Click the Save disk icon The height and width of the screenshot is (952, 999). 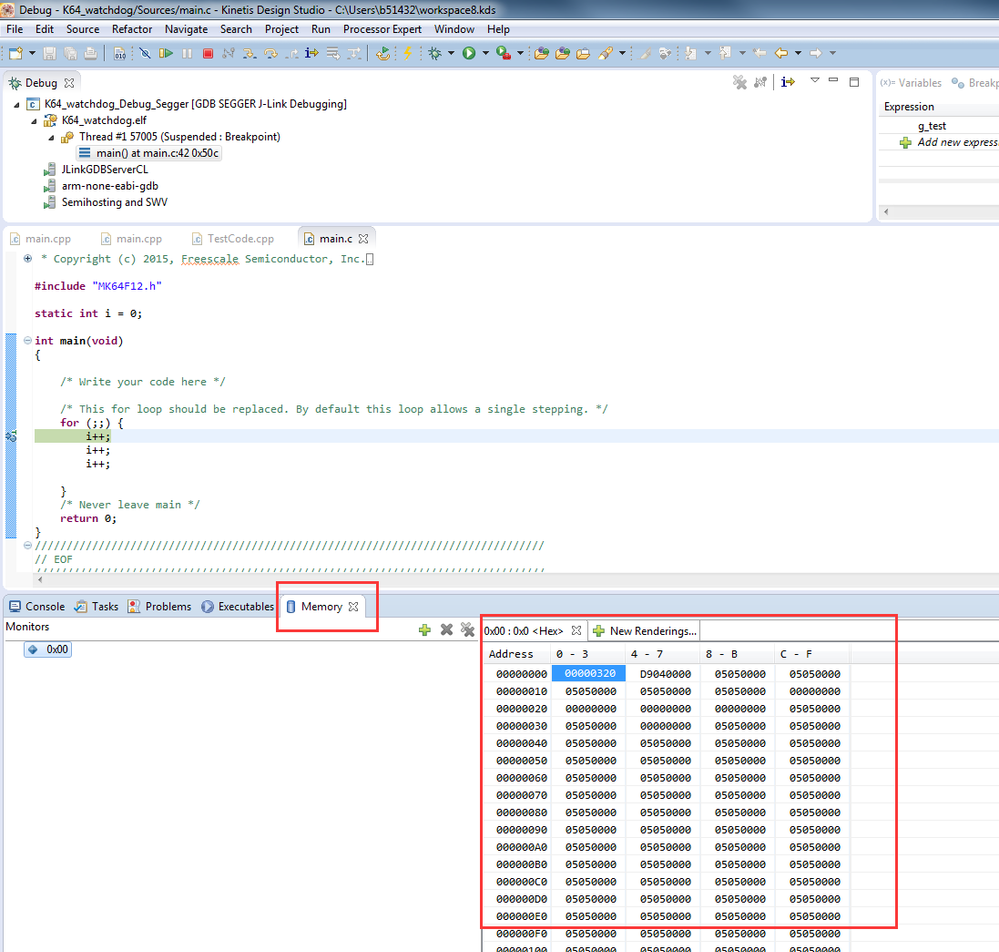click(50, 54)
